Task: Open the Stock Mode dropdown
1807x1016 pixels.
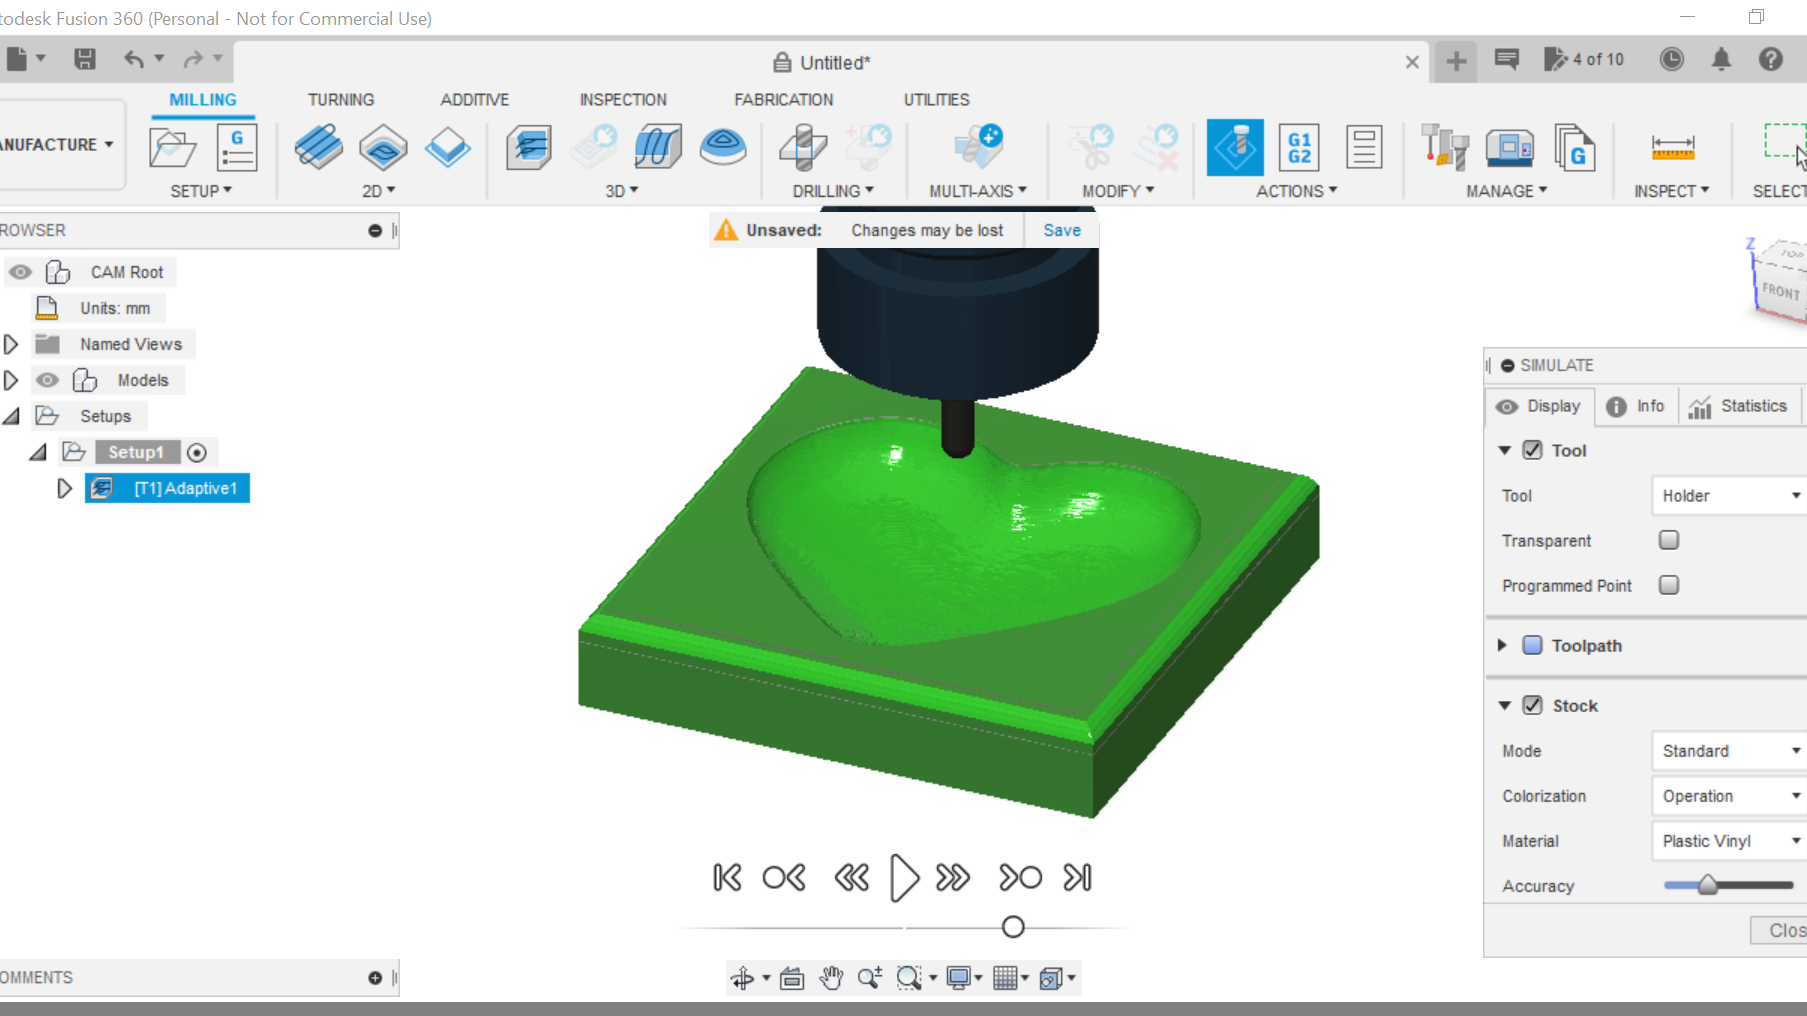Action: click(x=1729, y=750)
